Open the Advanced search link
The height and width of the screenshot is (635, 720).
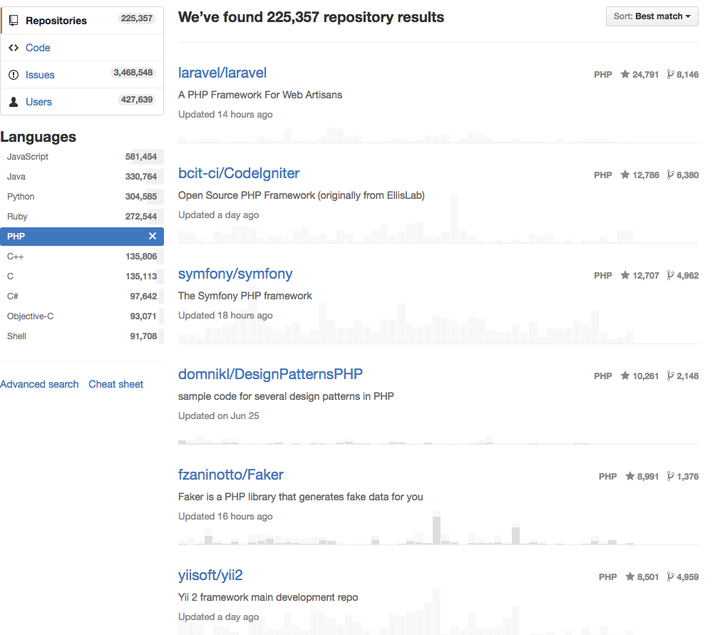39,384
